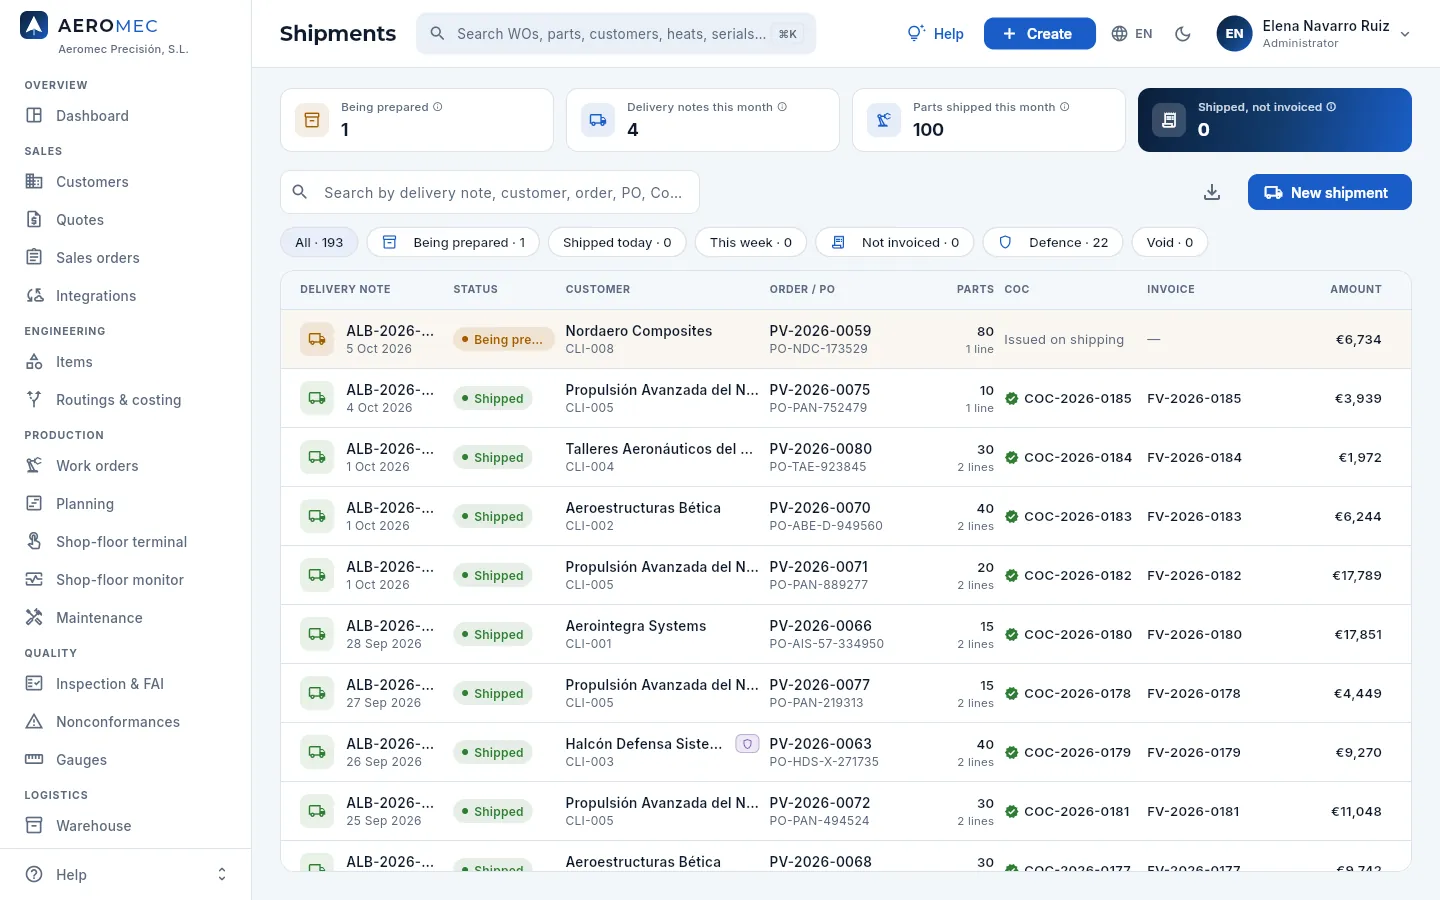Filter shipments by Defence · 22
The width and height of the screenshot is (1440, 900).
point(1053,242)
